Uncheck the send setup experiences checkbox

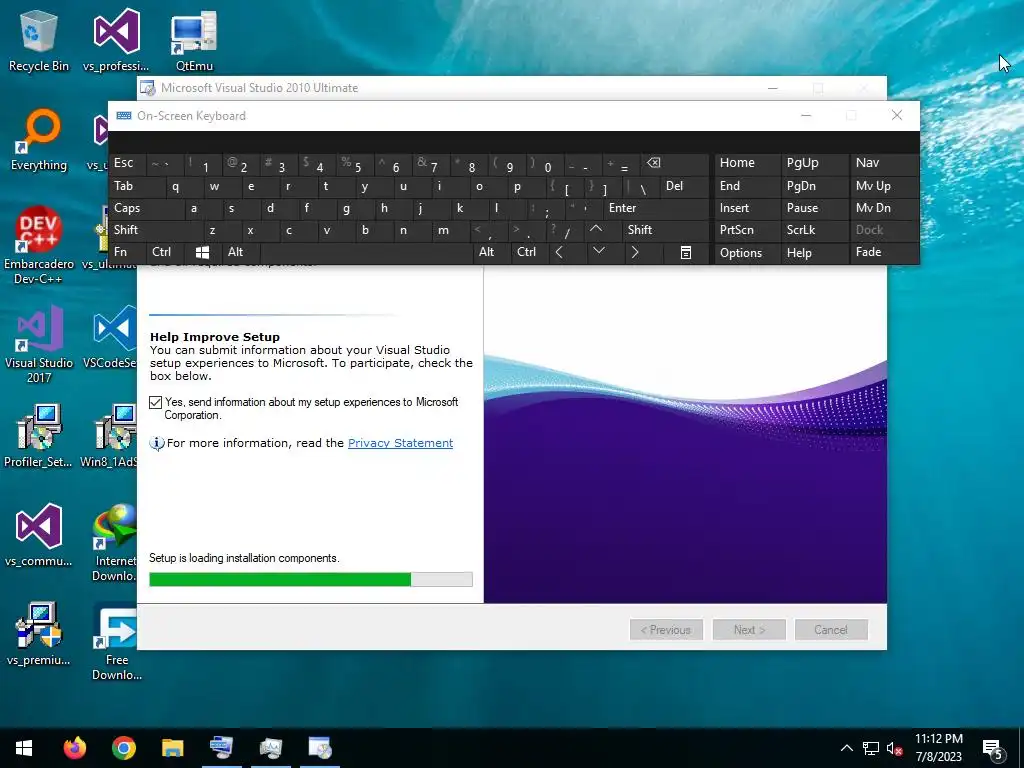(x=155, y=402)
